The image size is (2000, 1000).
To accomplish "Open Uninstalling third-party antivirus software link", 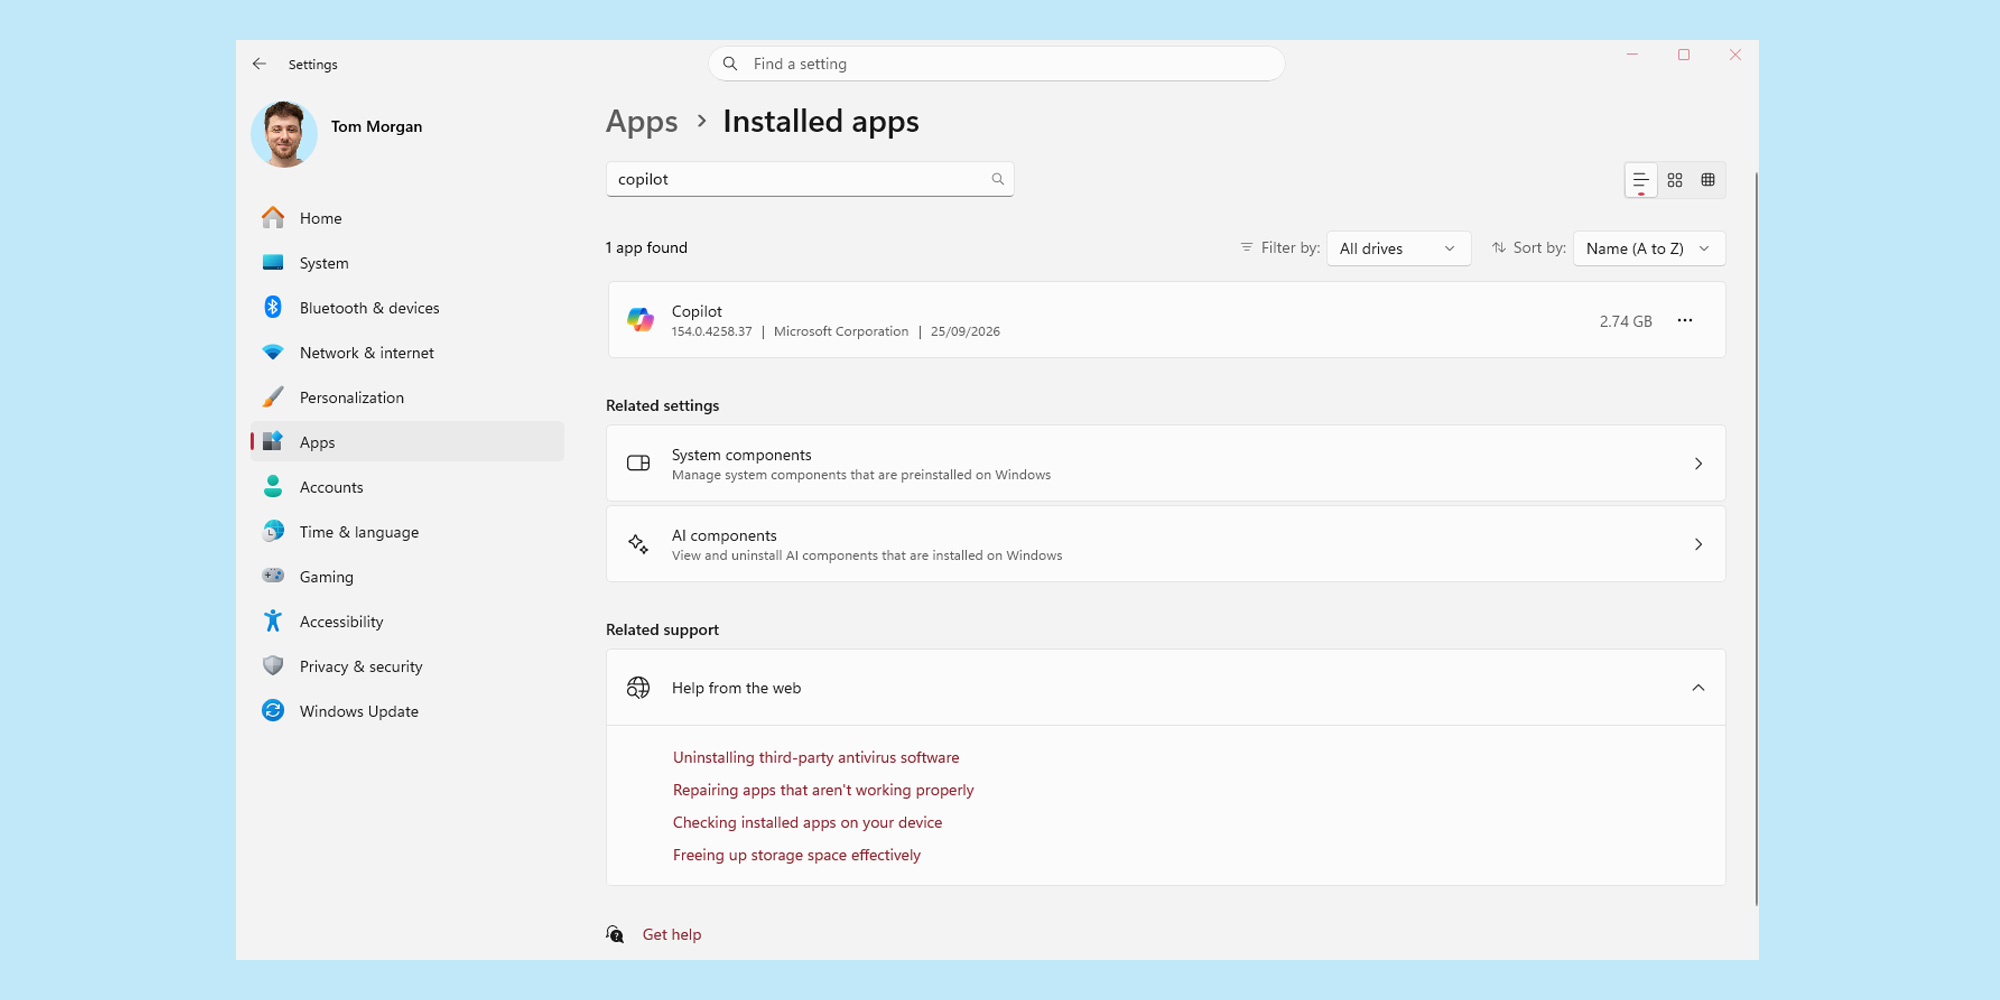I will click(x=816, y=757).
